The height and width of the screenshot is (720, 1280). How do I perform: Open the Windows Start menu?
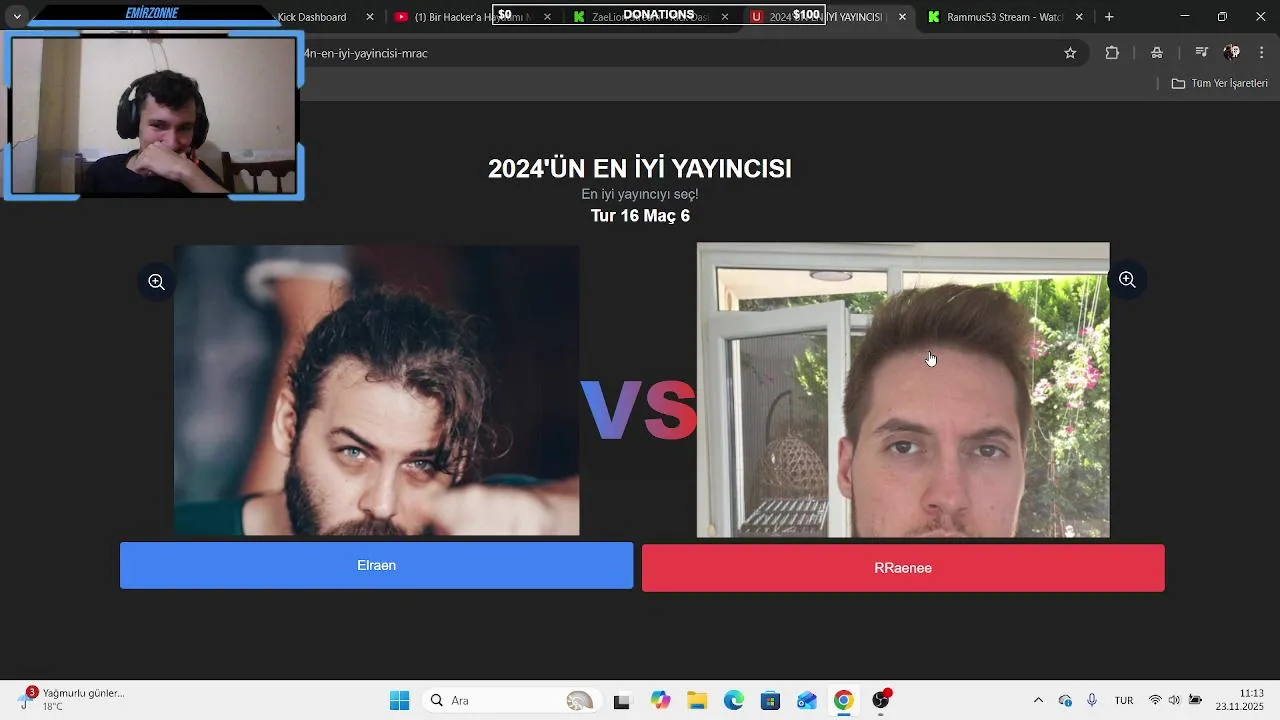point(399,701)
